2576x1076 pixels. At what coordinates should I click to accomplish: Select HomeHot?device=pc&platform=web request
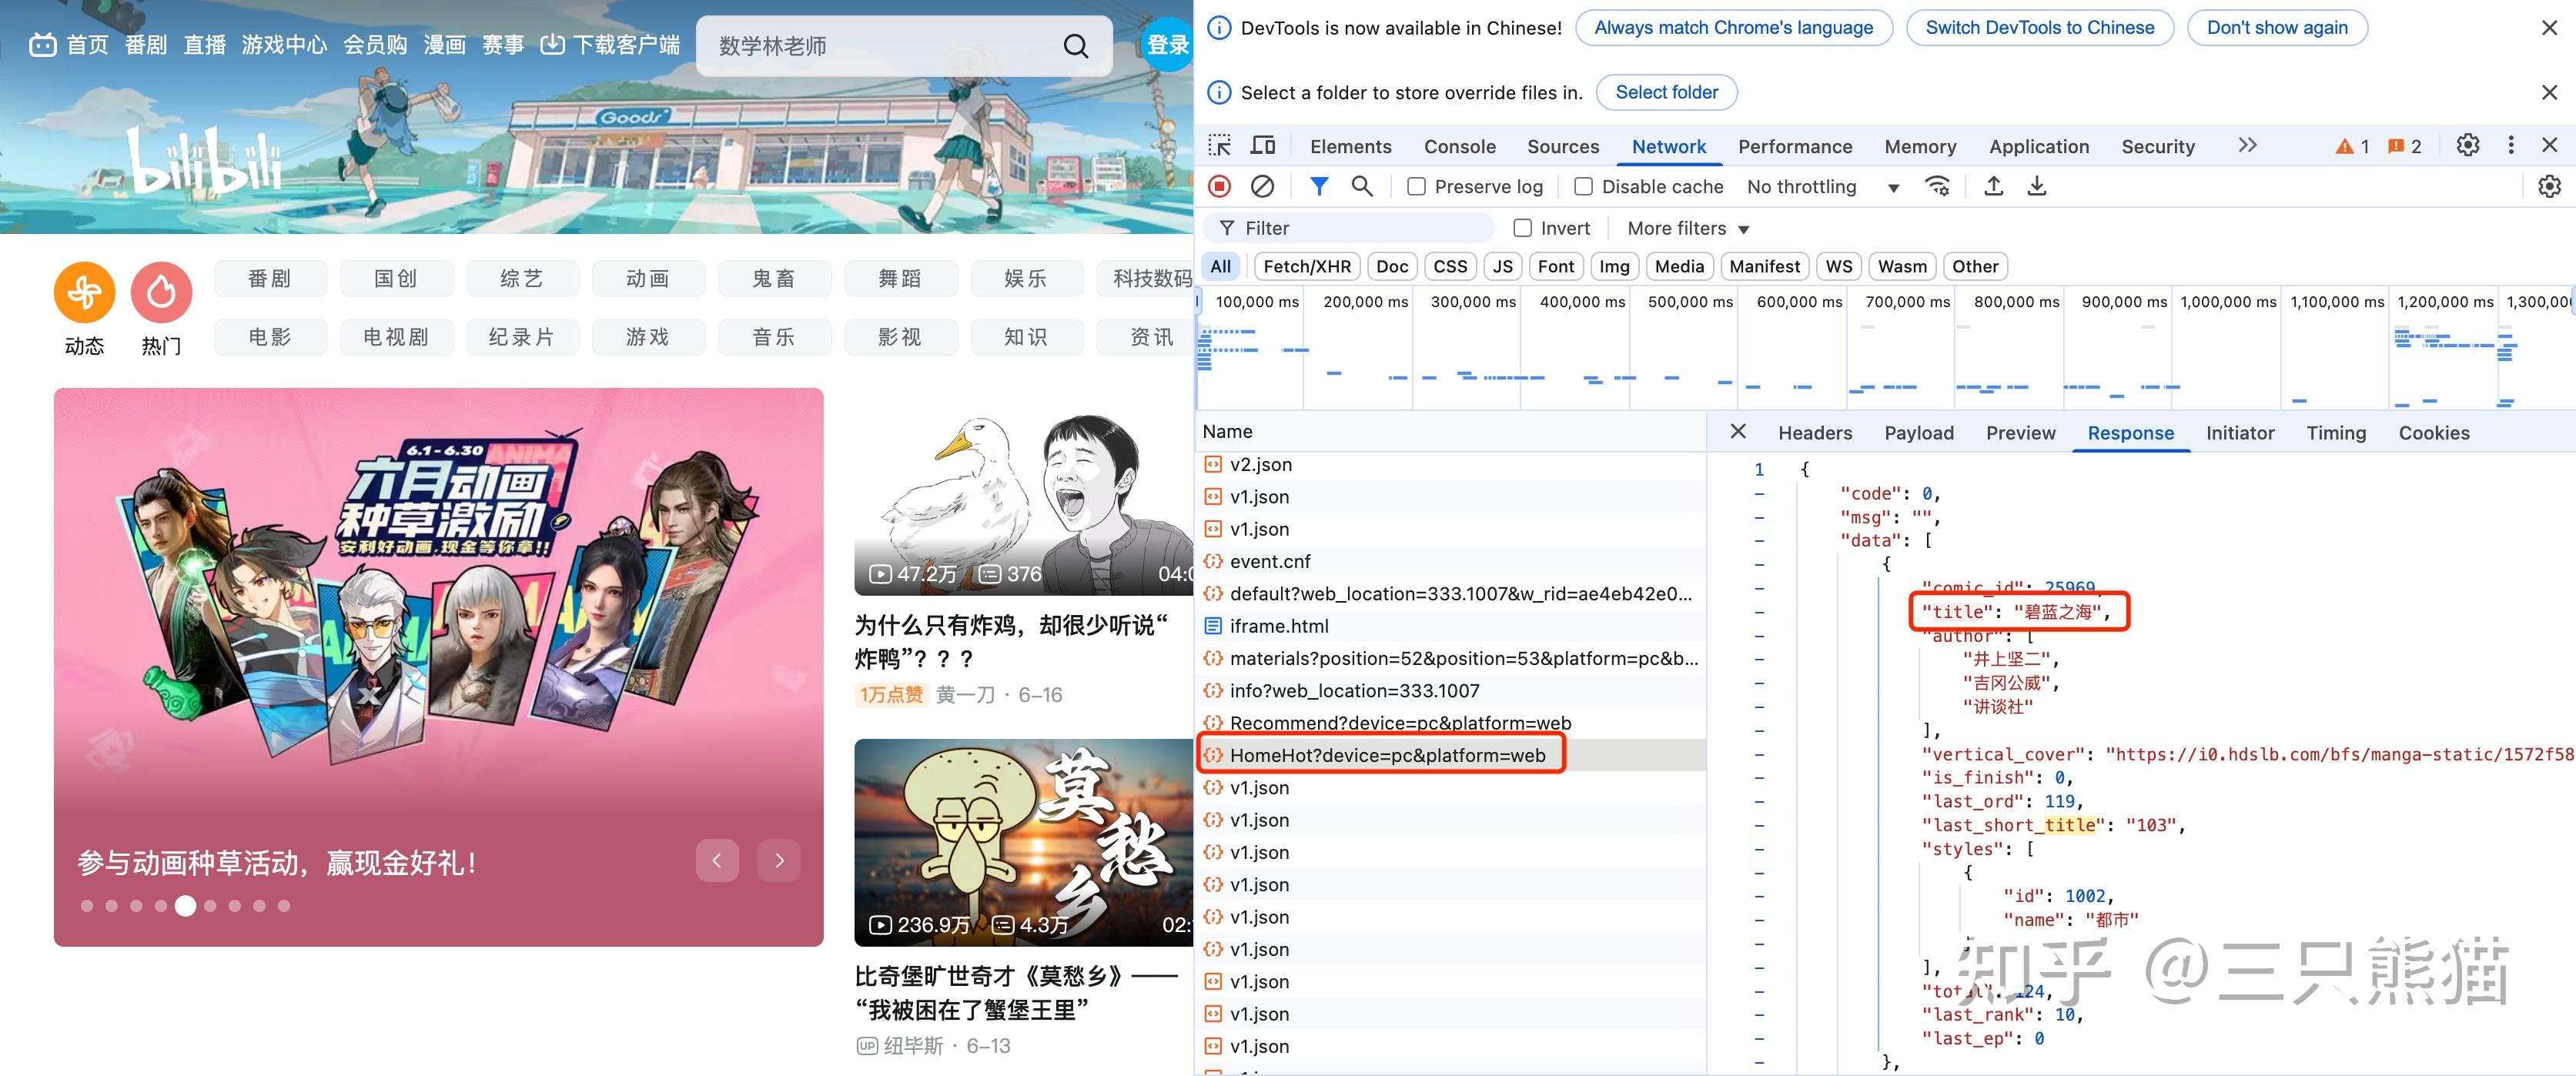(1451, 755)
